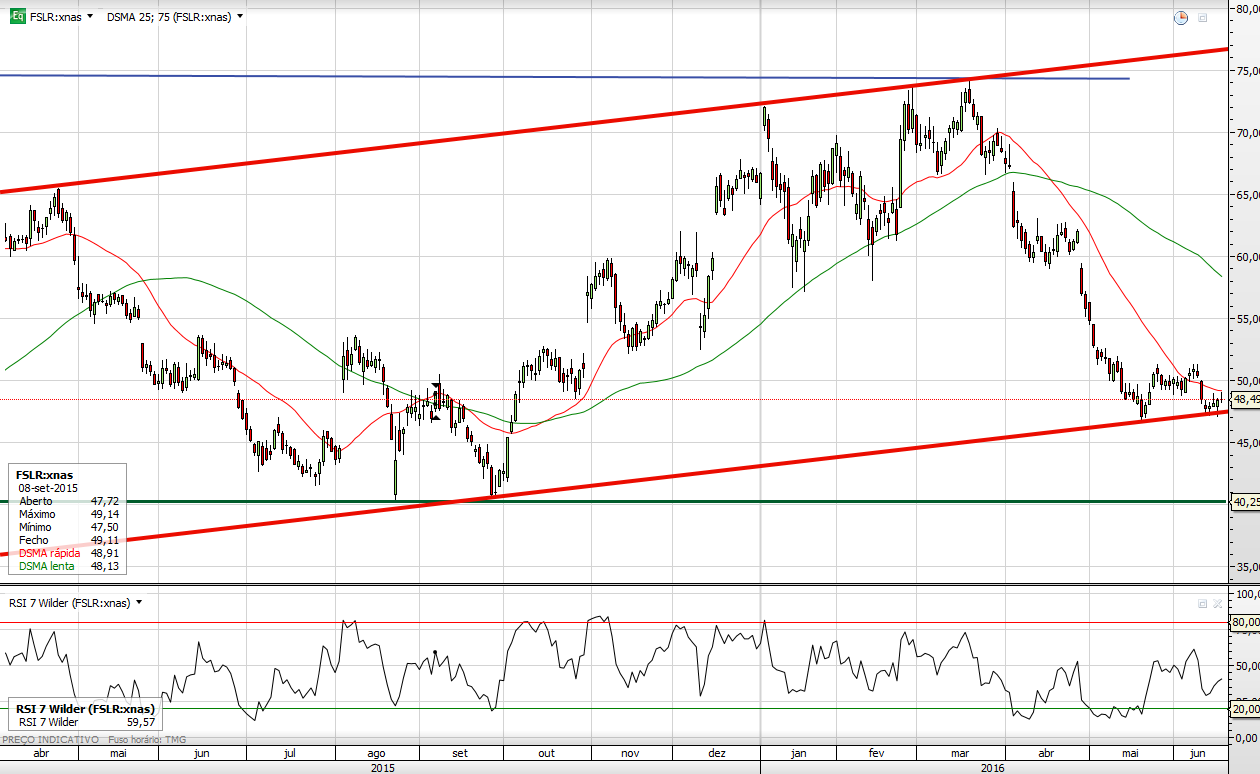Image resolution: width=1260 pixels, height=774 pixels.
Task: Click the Máximo 49,14 row
Action: 69,514
